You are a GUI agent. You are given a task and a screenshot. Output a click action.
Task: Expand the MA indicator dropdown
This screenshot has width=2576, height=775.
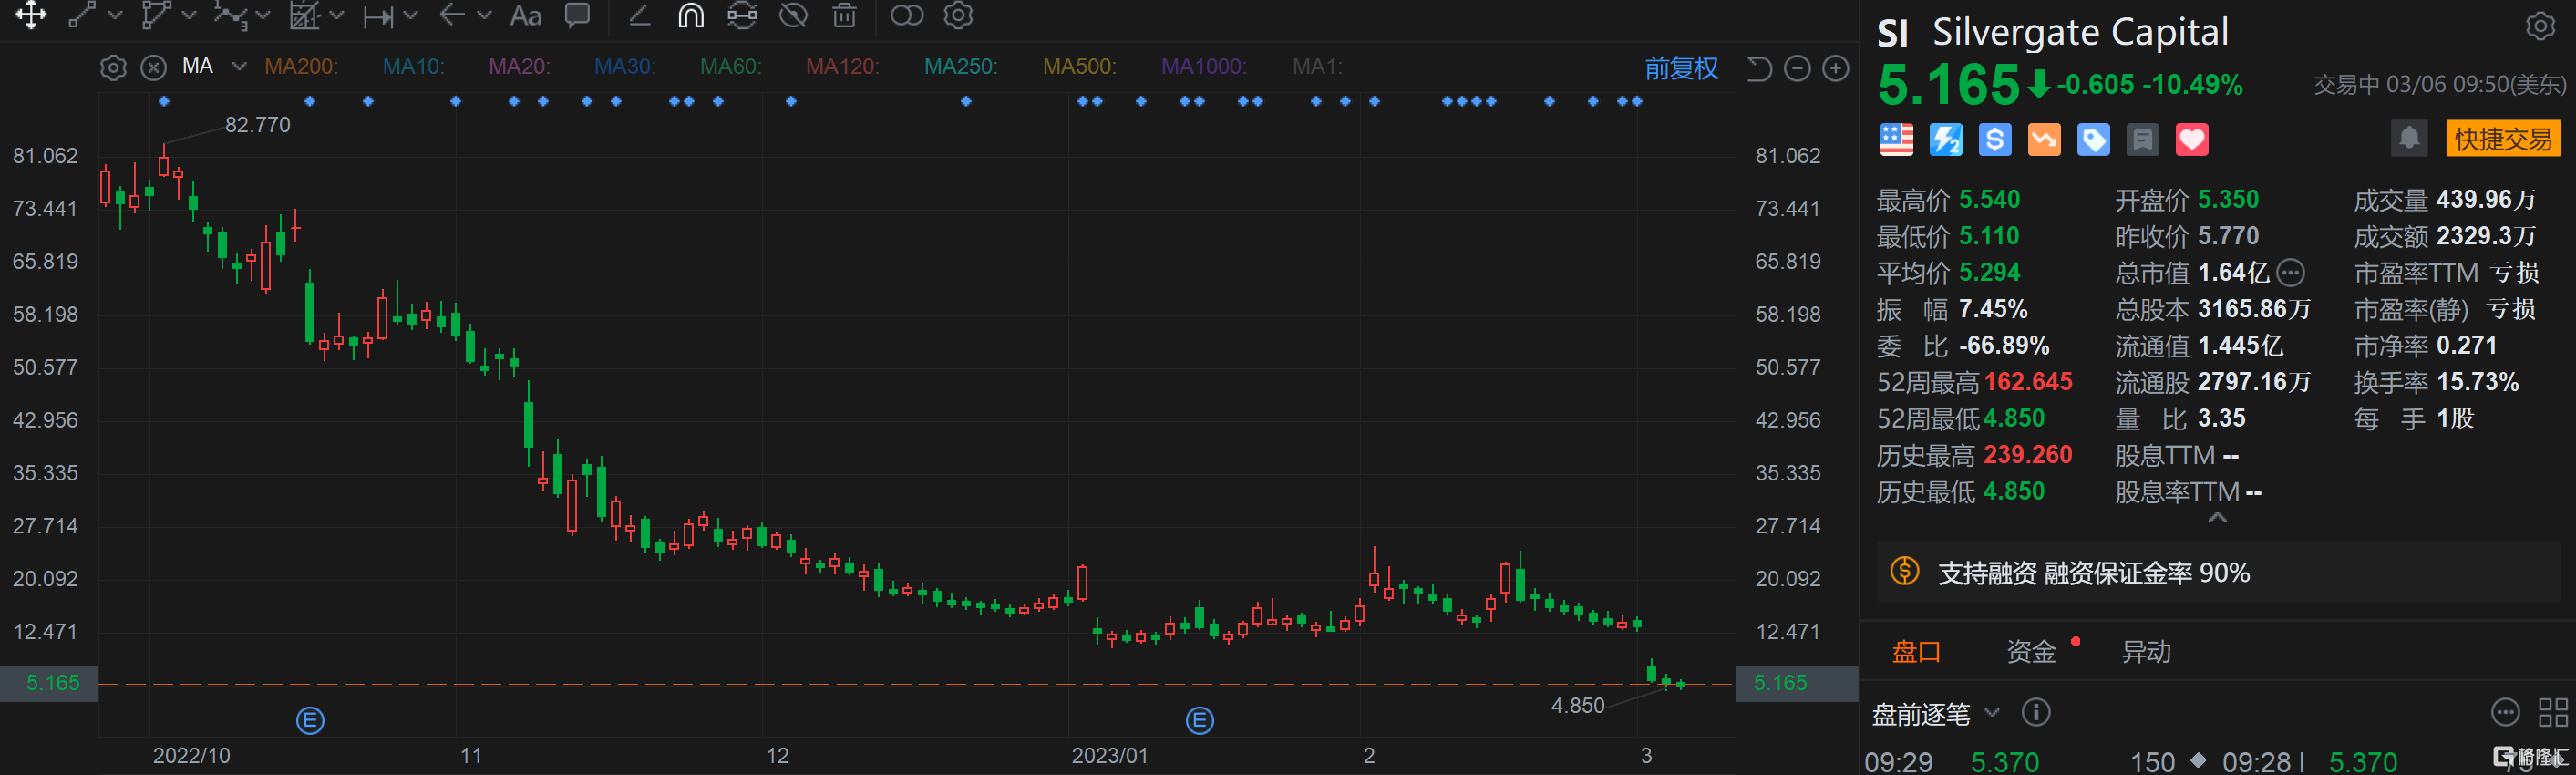[x=239, y=67]
